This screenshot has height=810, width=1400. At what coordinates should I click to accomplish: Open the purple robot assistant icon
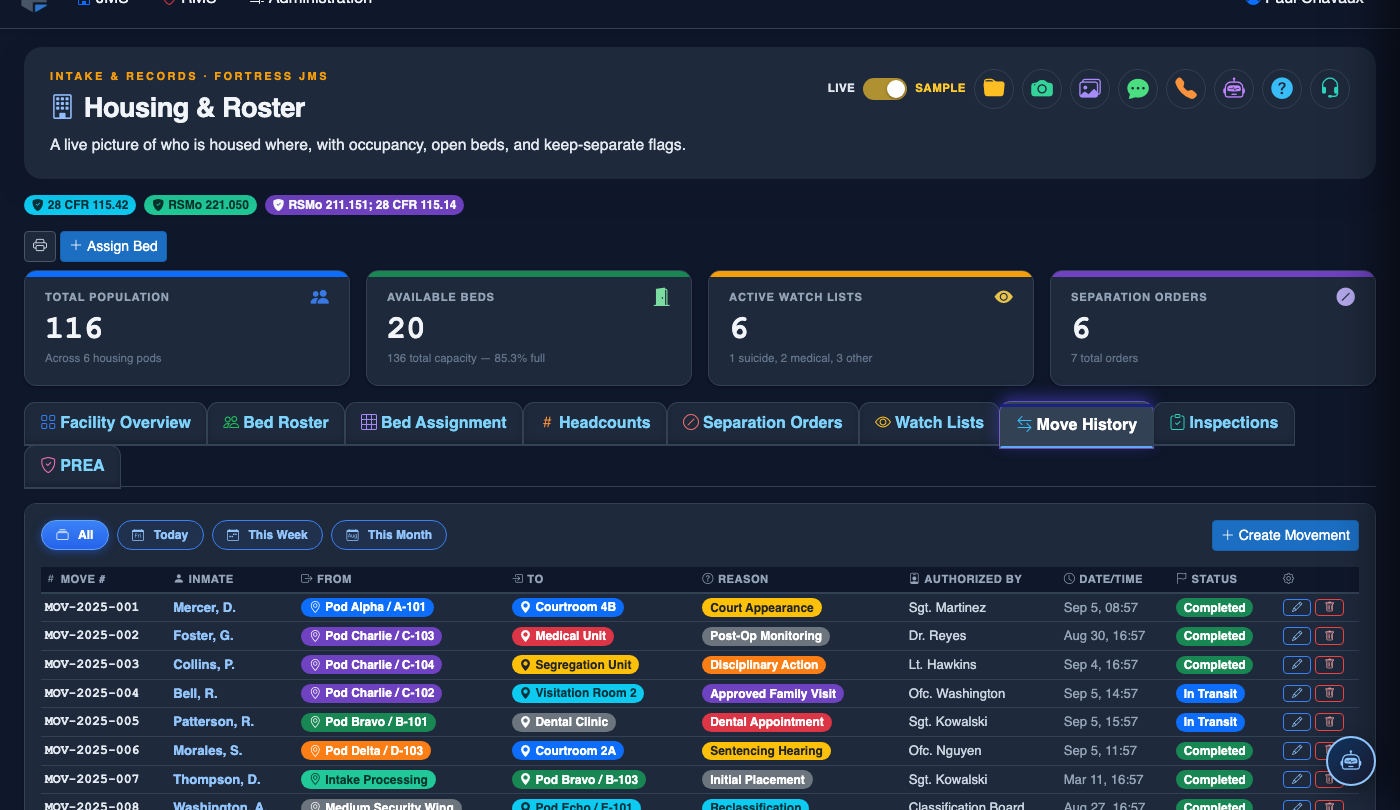click(1234, 88)
